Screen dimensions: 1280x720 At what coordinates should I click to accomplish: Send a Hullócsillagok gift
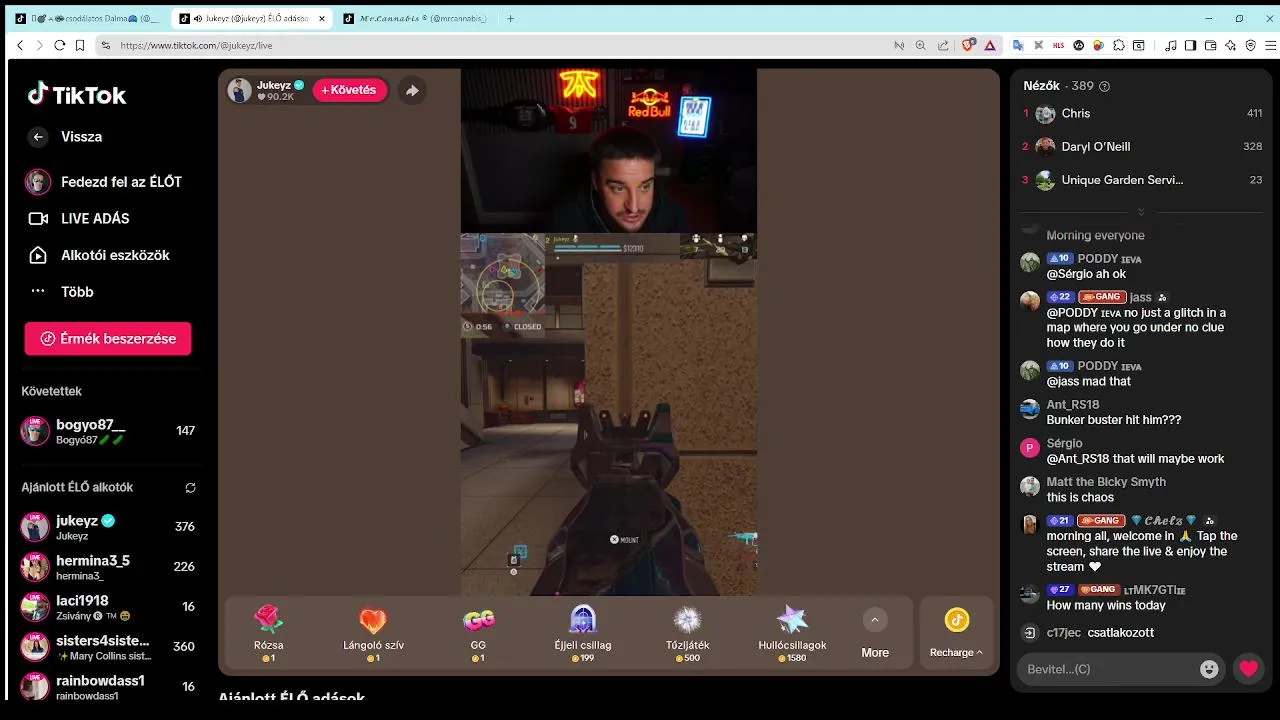[x=792, y=633]
